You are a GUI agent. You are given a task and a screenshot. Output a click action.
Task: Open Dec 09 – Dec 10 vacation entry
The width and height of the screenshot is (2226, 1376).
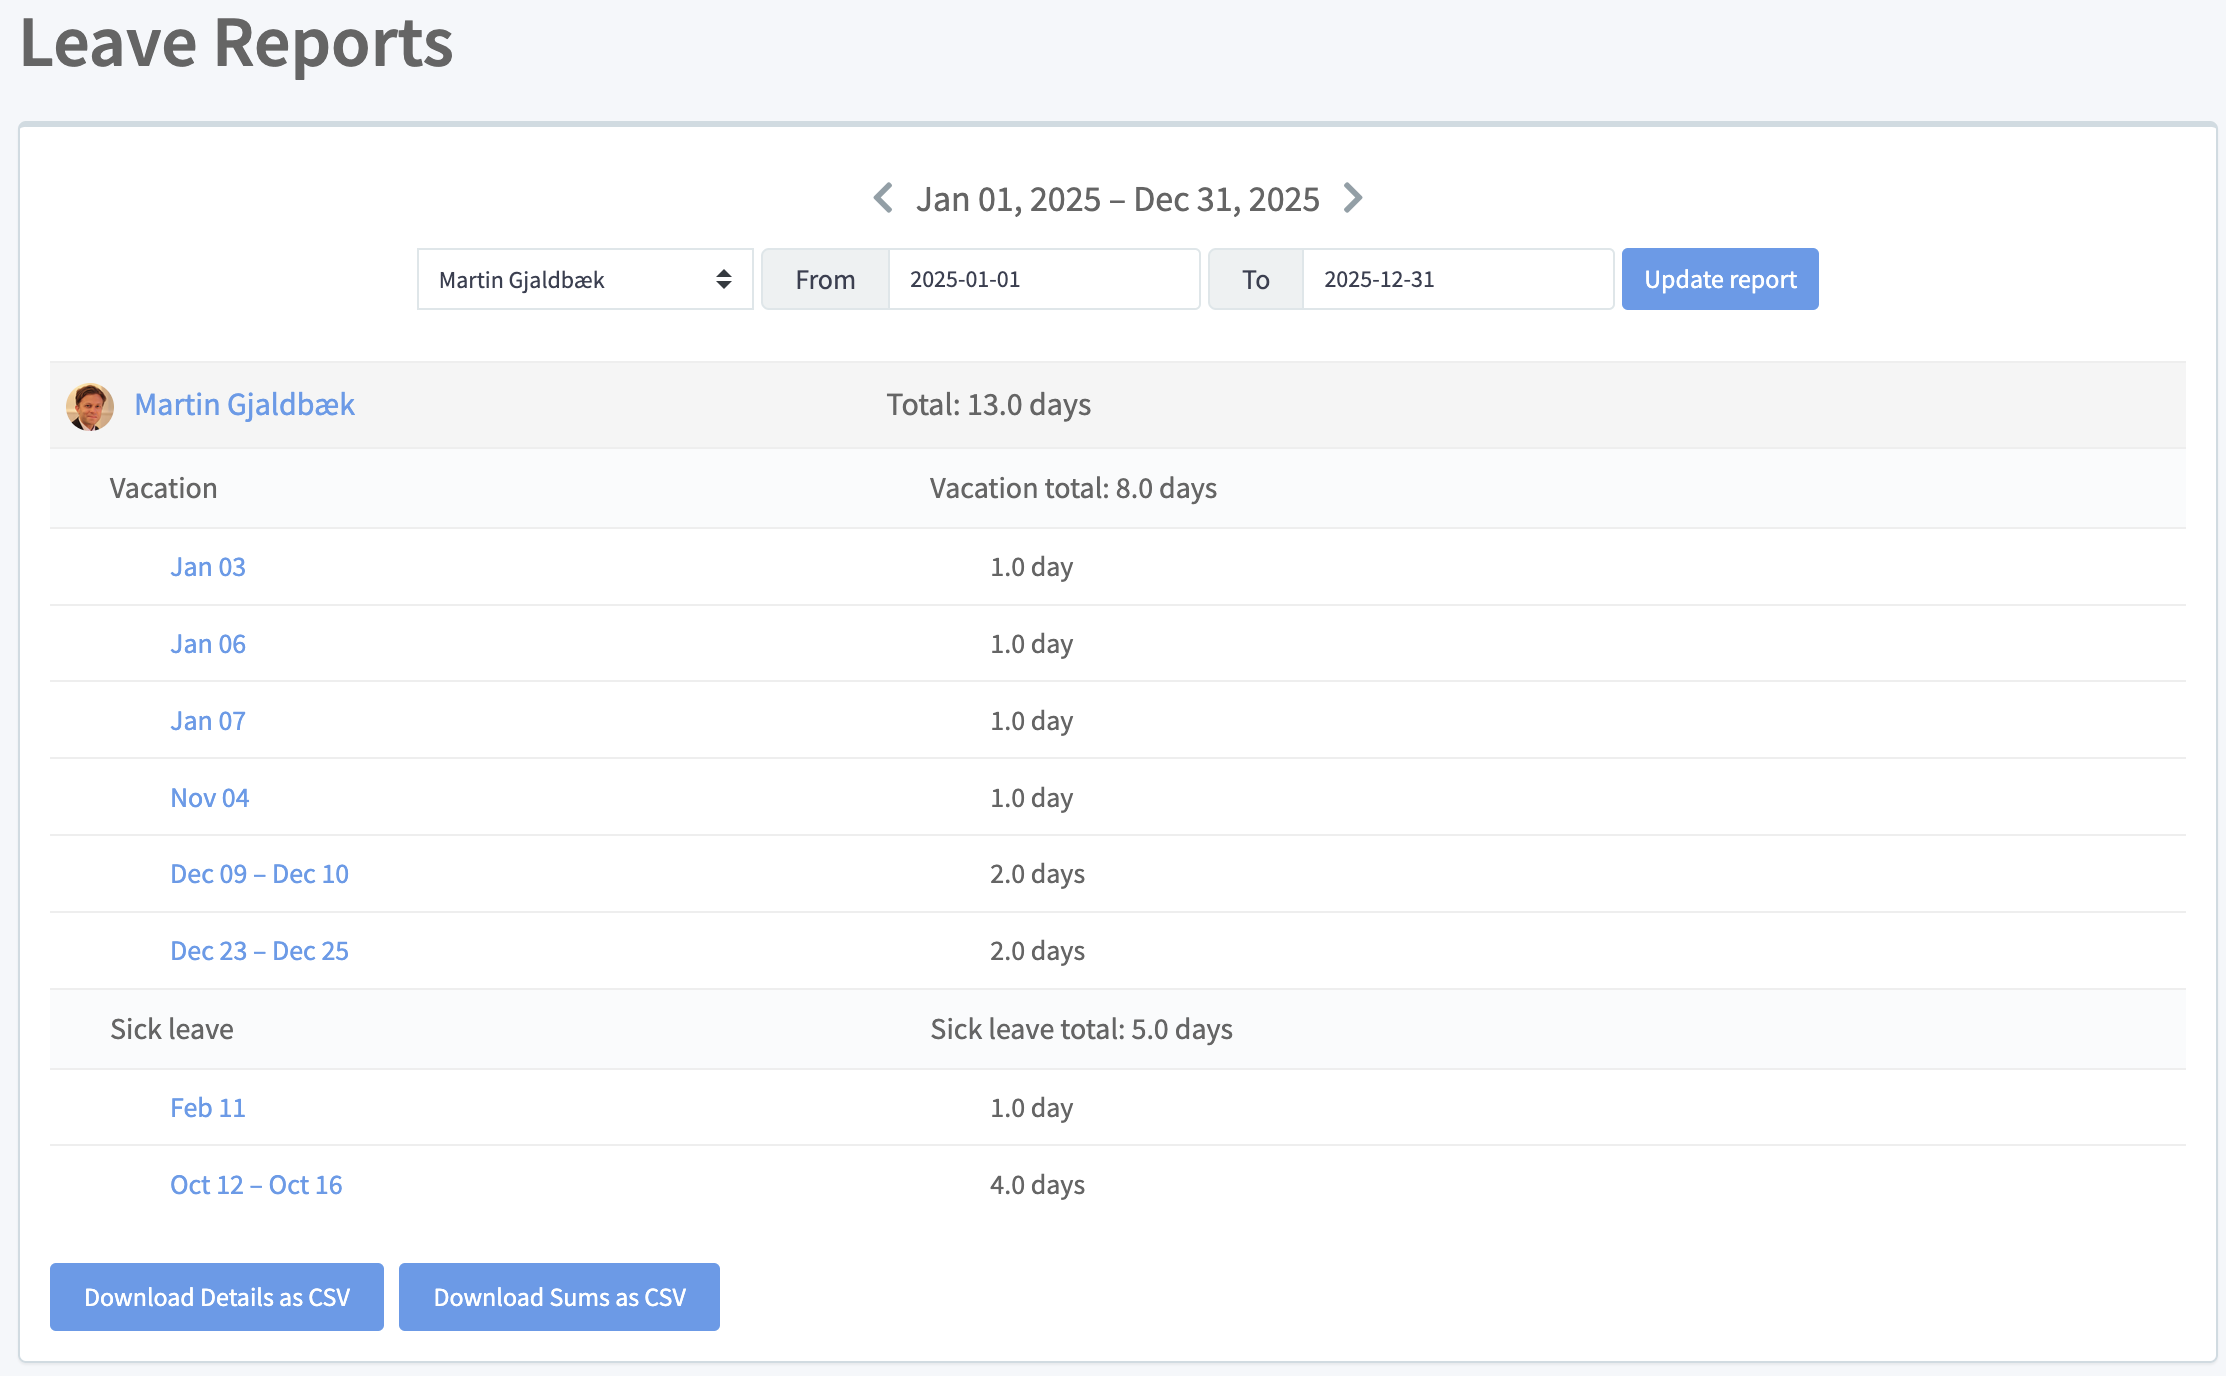259,874
